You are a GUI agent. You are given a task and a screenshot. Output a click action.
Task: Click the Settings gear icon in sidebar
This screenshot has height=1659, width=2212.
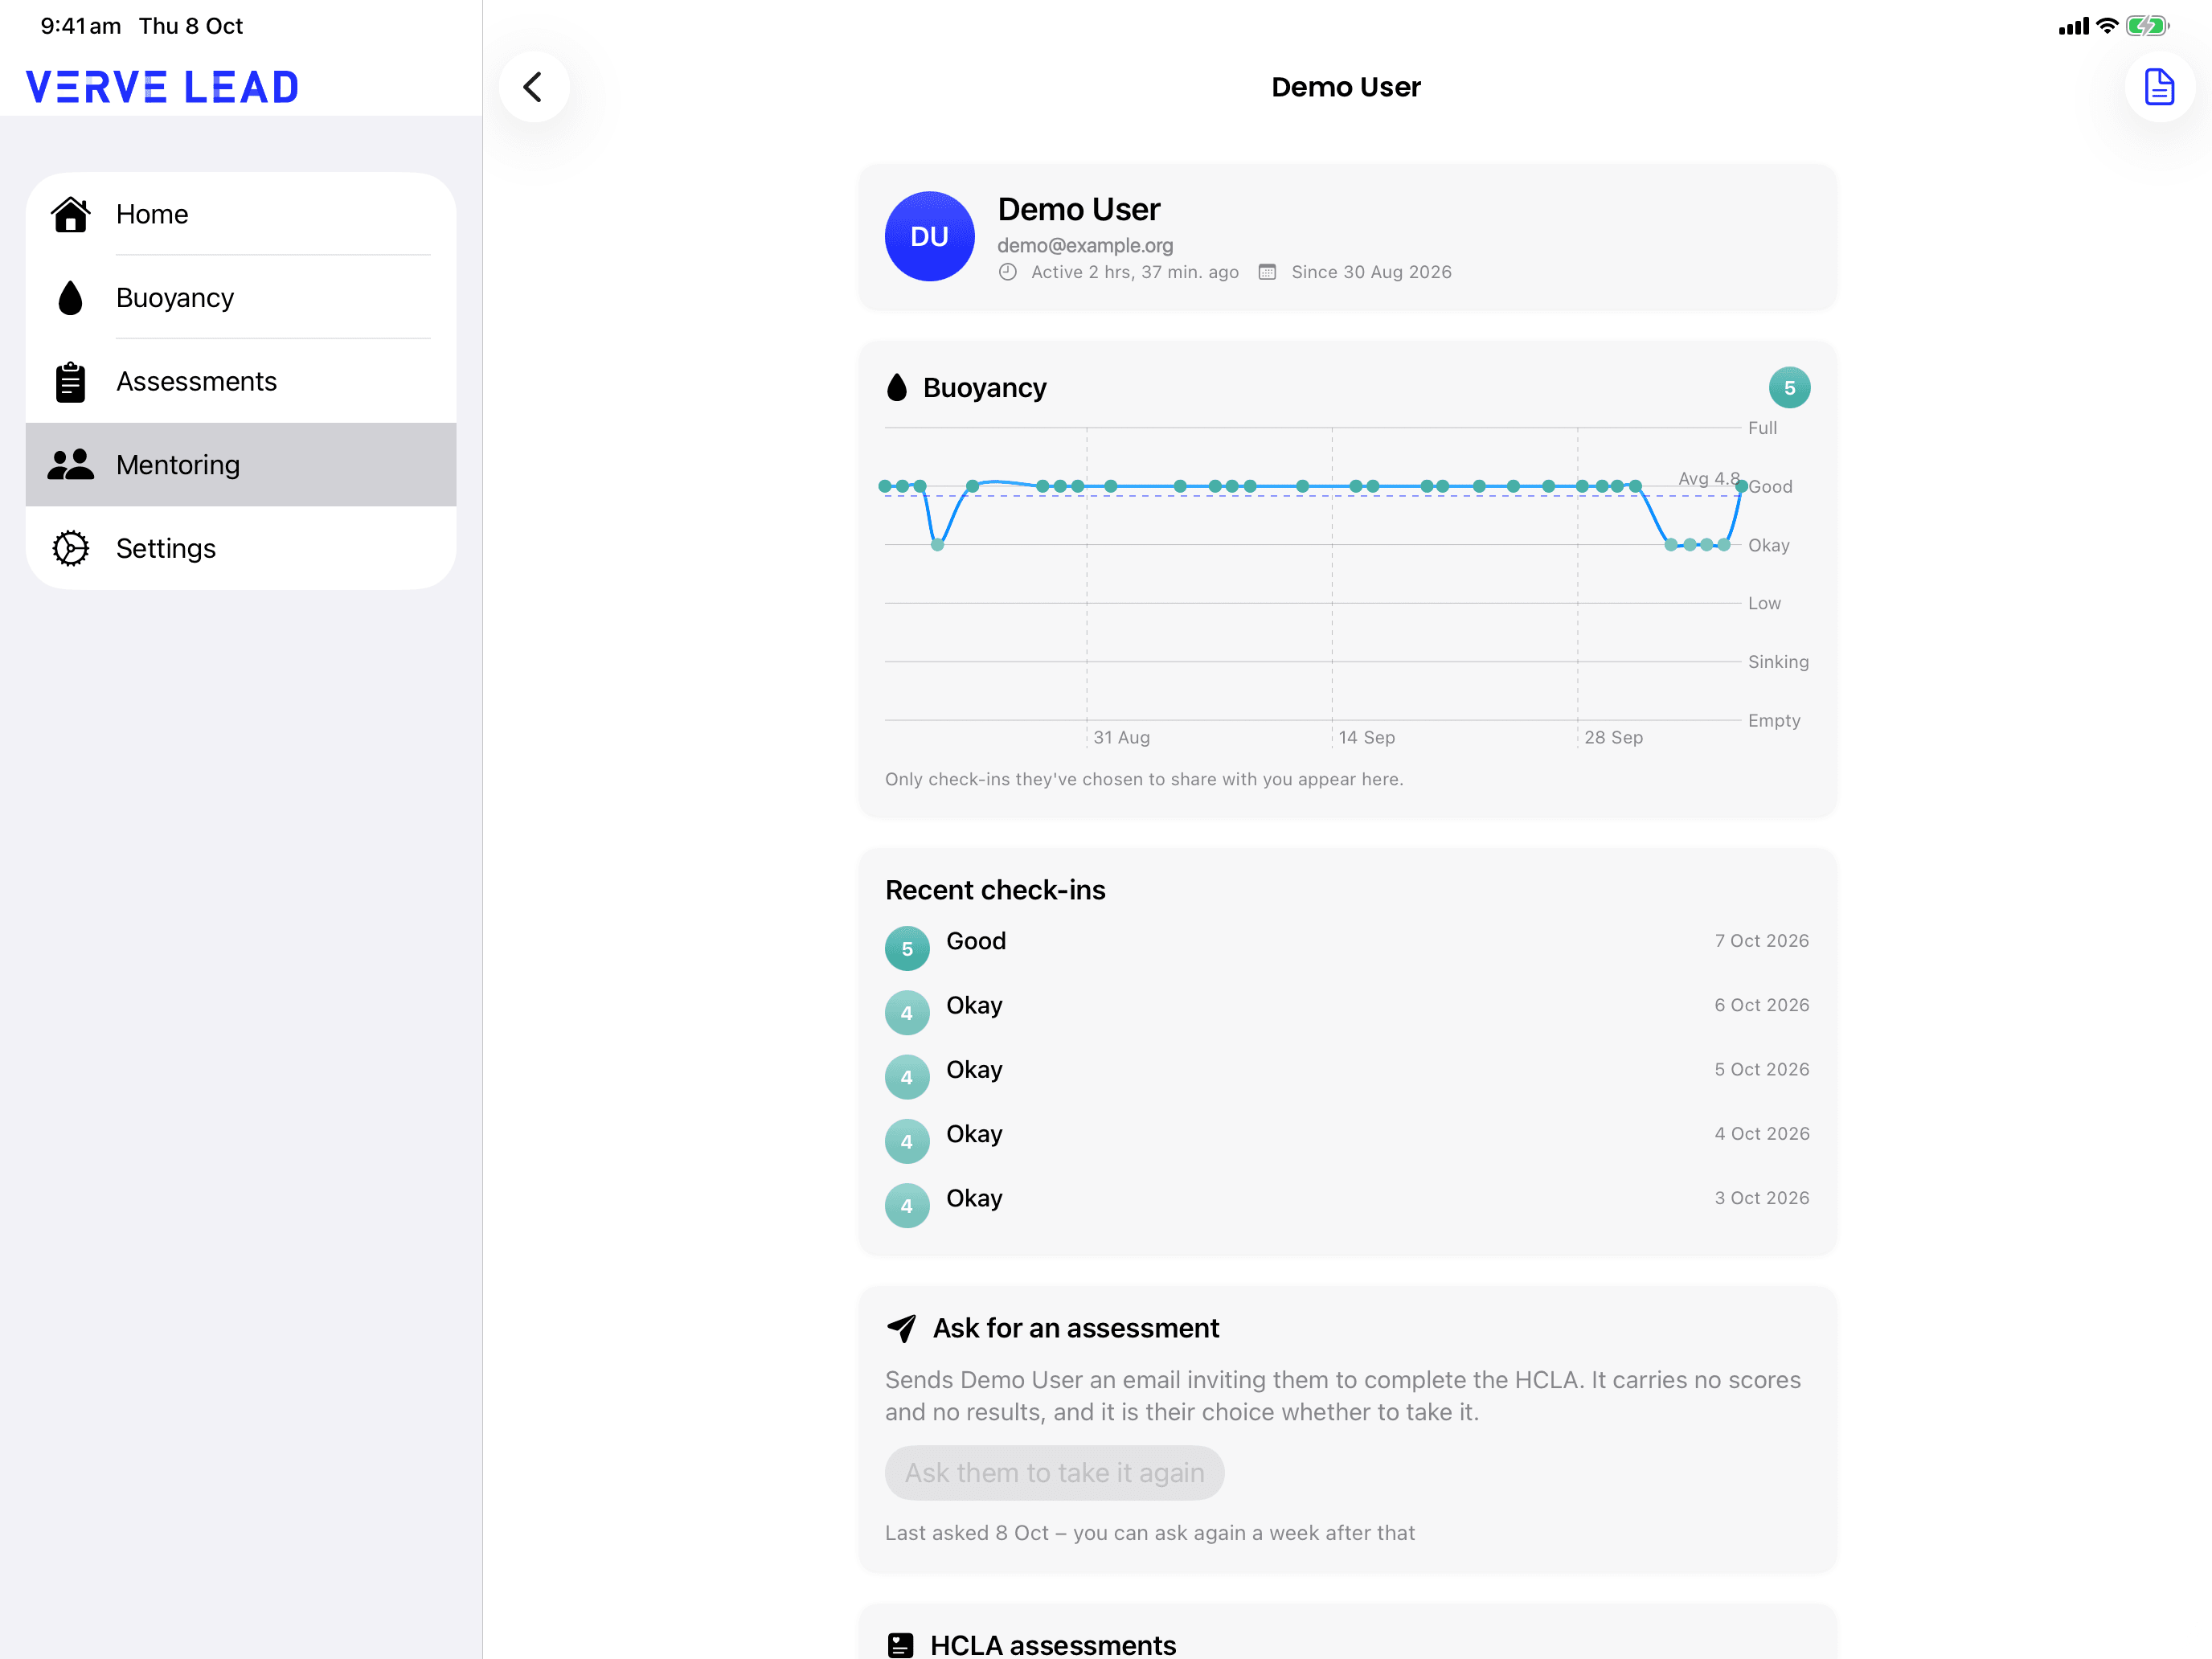tap(71, 549)
